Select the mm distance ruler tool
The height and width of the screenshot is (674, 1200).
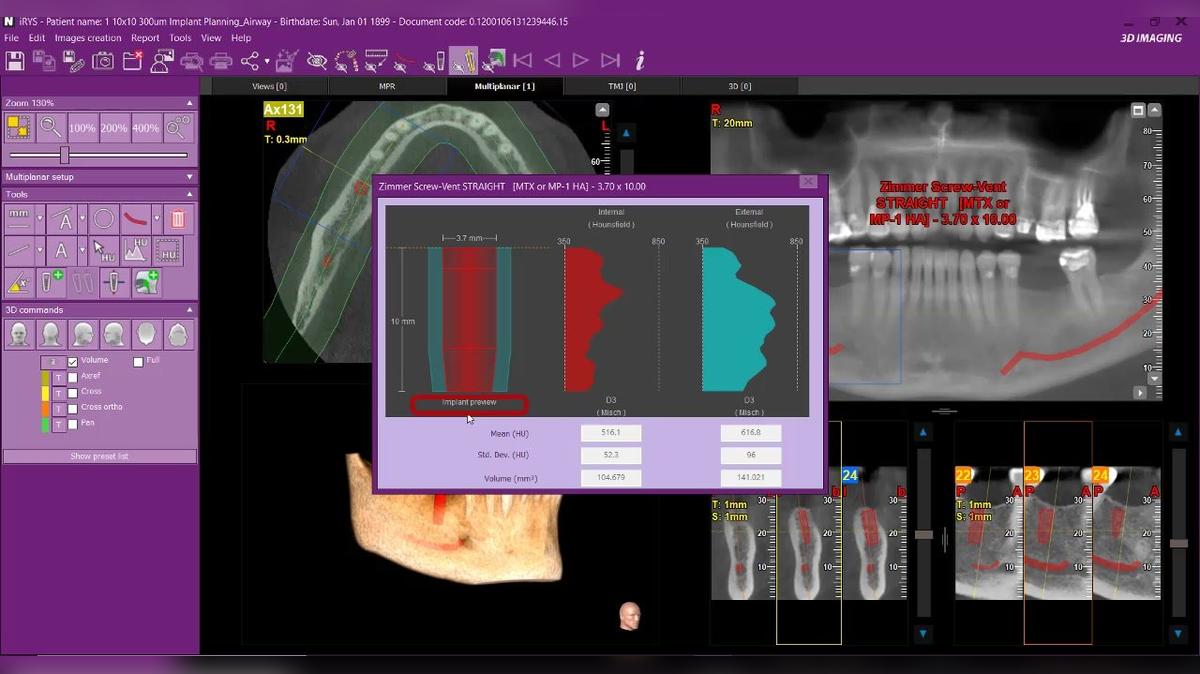pos(18,218)
